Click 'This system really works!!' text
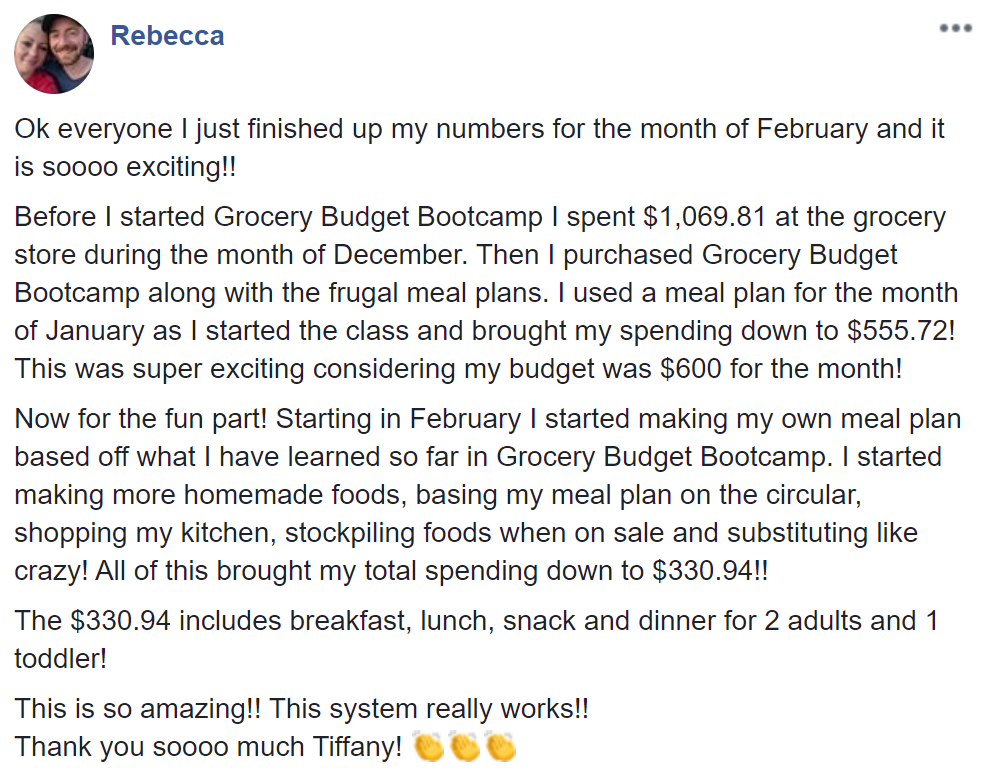The image size is (994, 779). click(430, 709)
